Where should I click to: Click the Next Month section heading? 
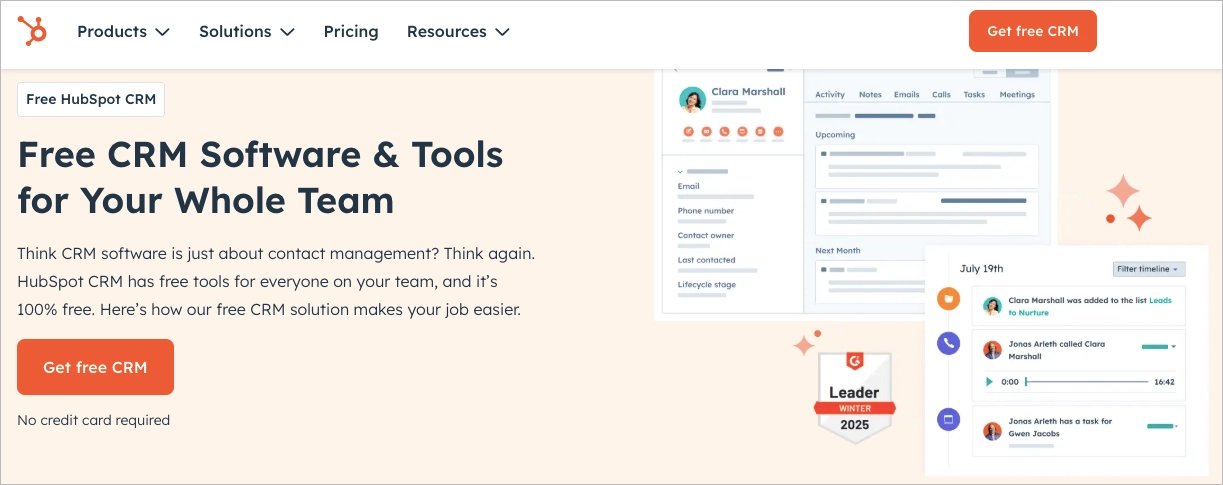838,251
